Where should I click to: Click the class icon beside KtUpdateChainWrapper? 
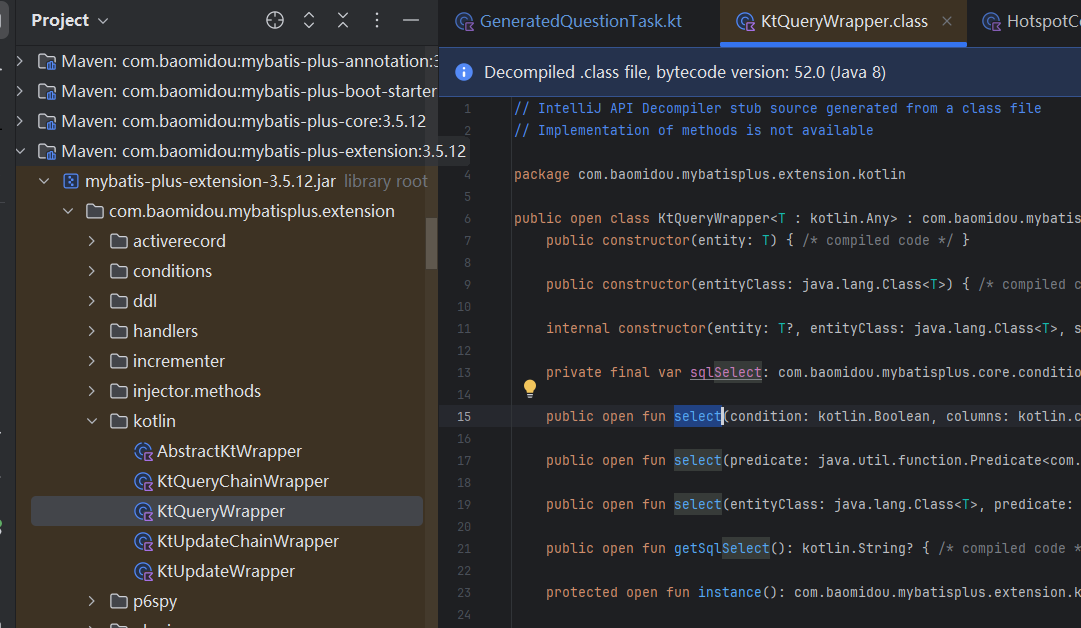click(143, 542)
